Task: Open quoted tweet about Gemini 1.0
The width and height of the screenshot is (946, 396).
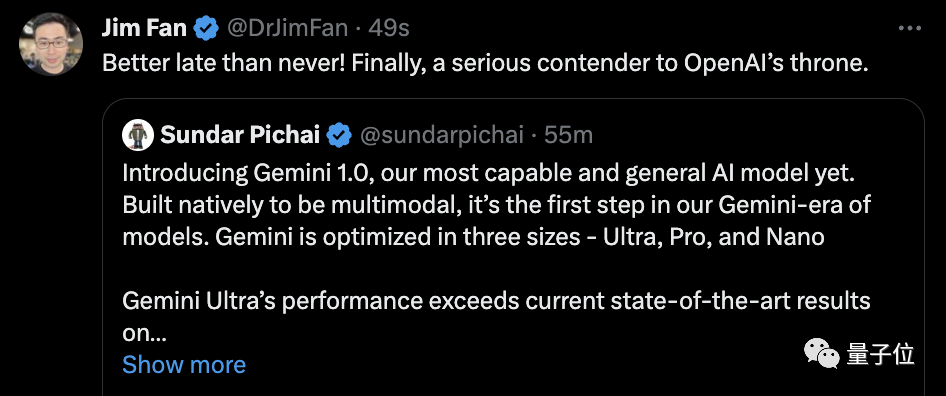Action: point(513,248)
